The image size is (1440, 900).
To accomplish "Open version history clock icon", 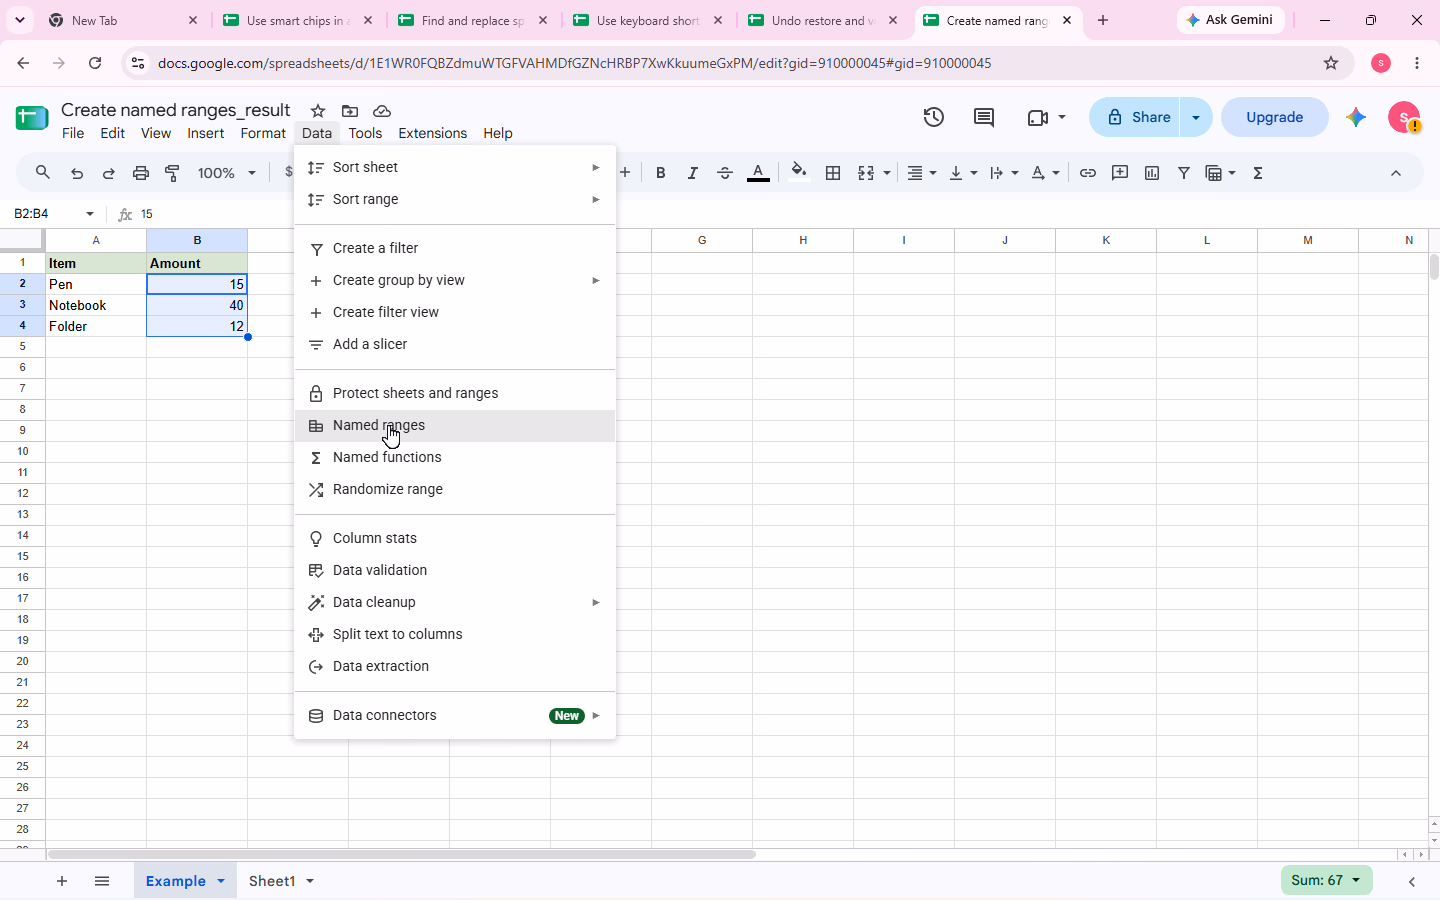I will (934, 117).
